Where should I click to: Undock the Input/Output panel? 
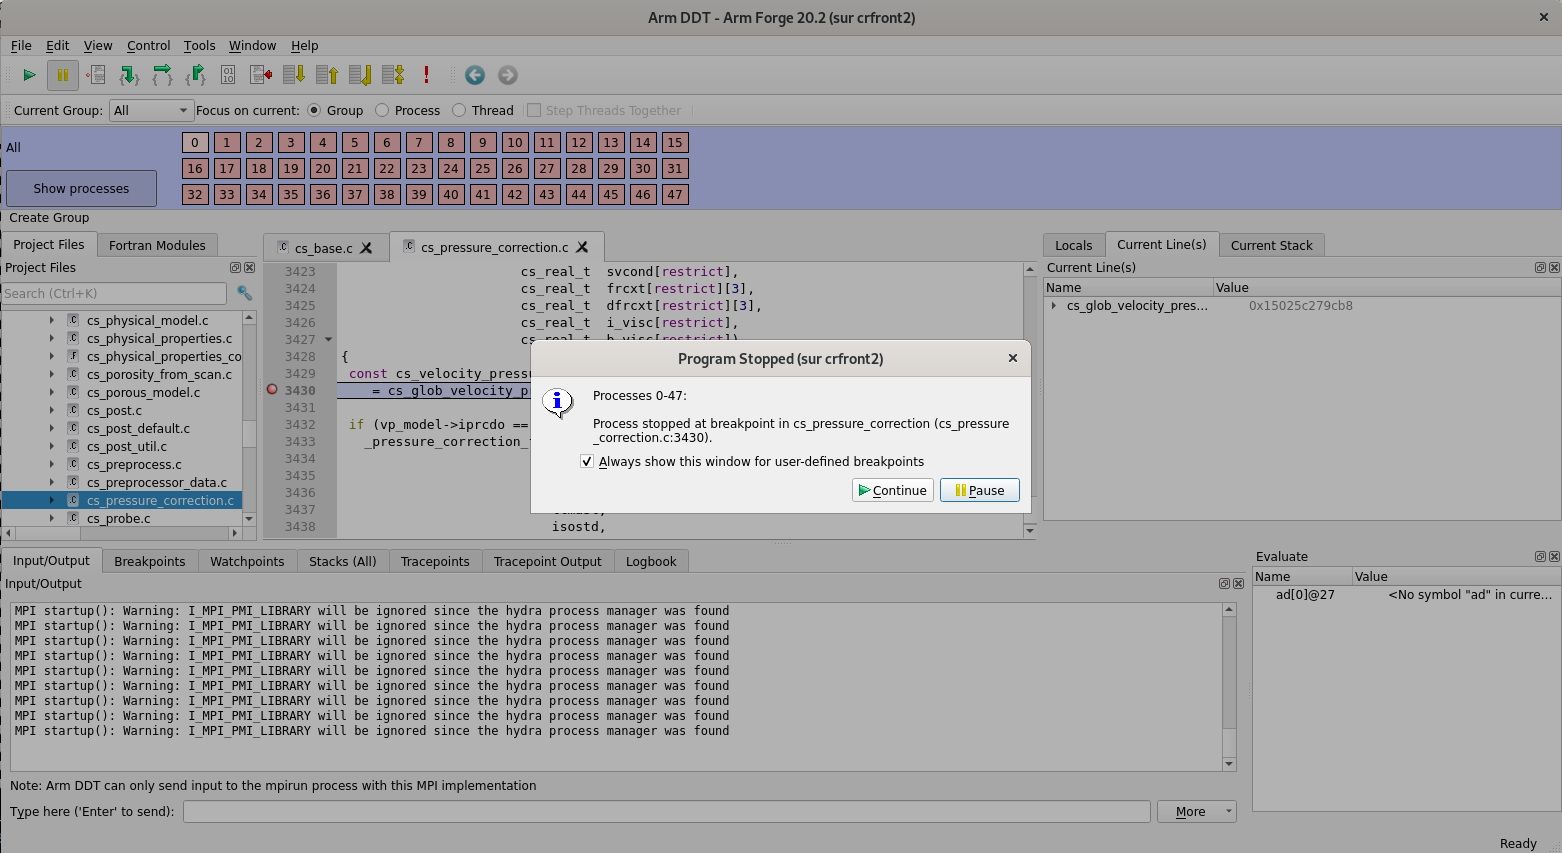point(1224,584)
